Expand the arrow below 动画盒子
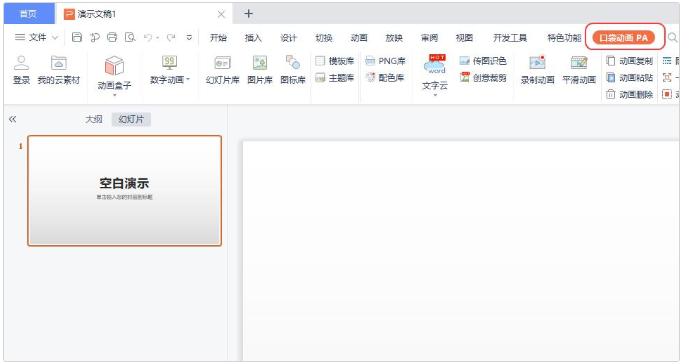The height and width of the screenshot is (364, 689). (114, 95)
